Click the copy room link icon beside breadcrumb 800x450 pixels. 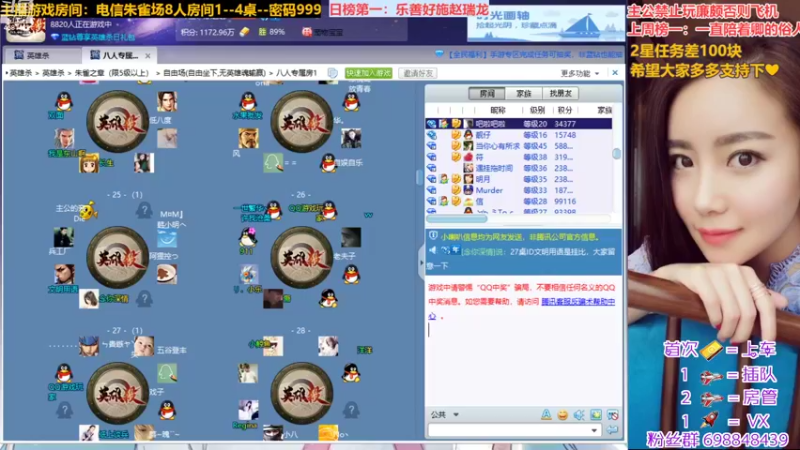(x=333, y=73)
